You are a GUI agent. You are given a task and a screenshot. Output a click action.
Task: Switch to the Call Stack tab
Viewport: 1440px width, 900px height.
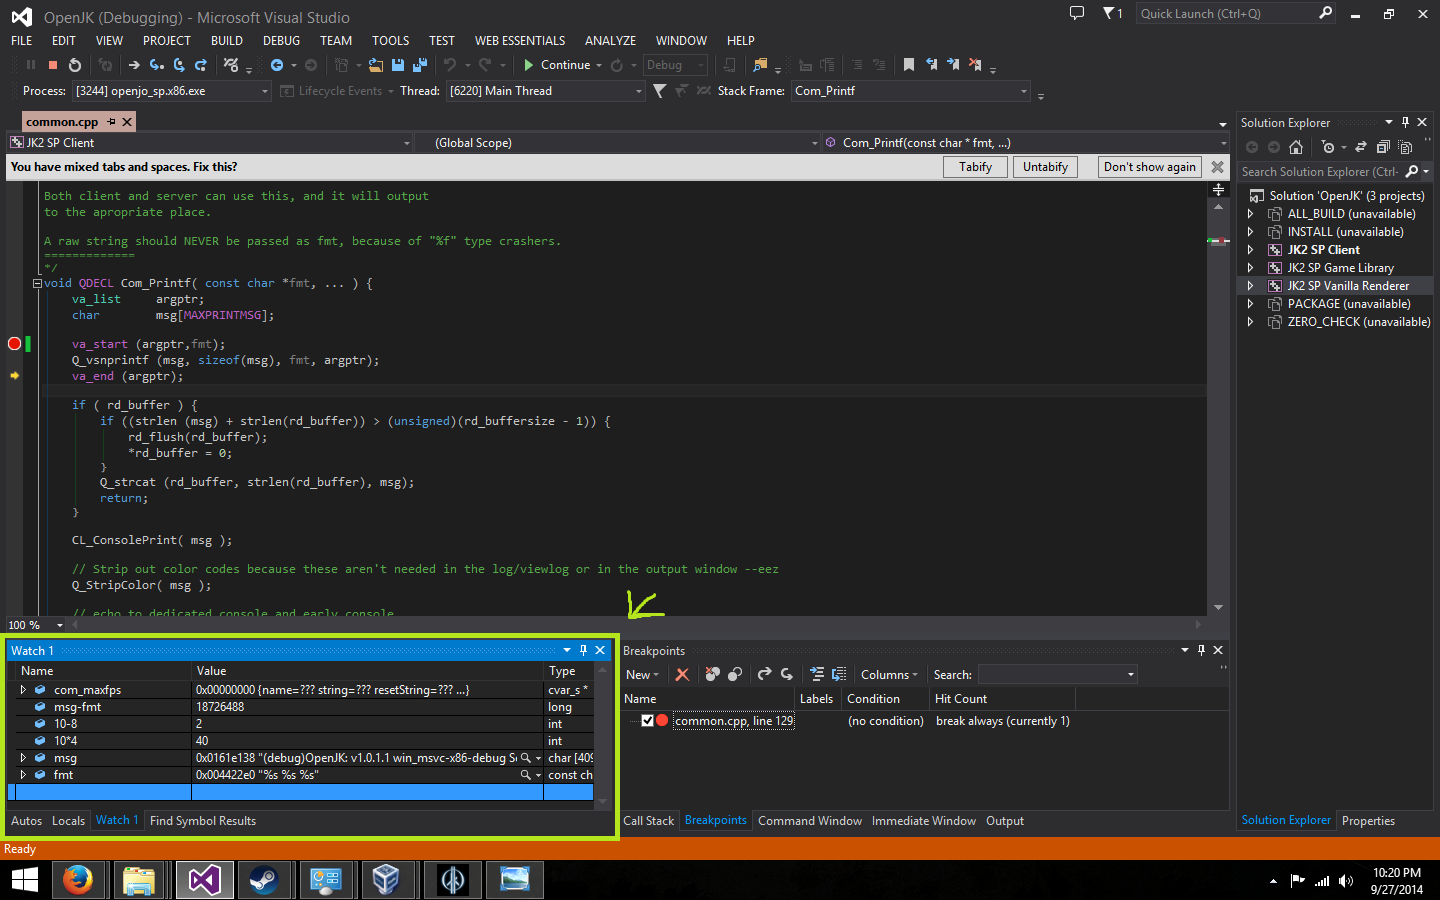[649, 821]
